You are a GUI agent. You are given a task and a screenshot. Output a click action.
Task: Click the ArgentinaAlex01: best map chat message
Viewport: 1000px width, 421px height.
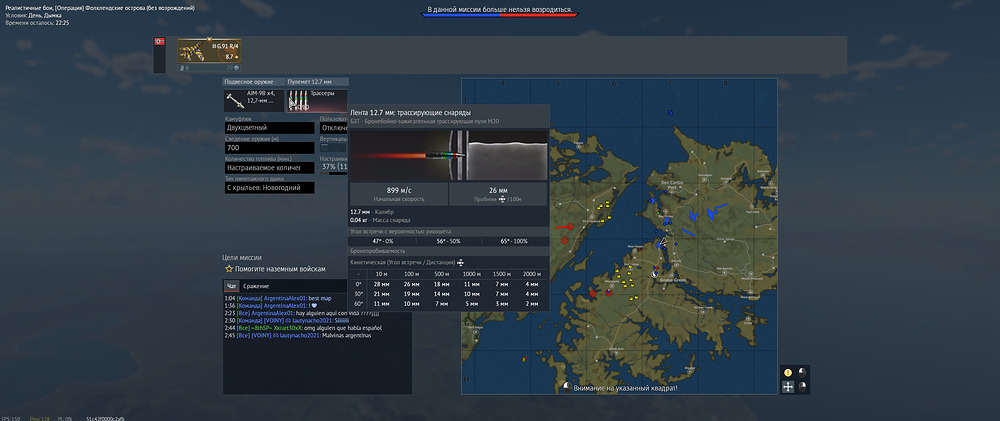(x=278, y=299)
